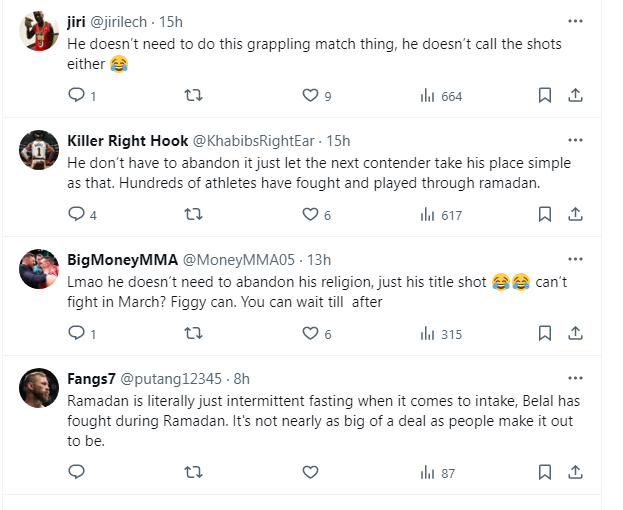Screen dimensions: 623x510
Task: Share Killer Right Hook's tweet
Action: 575,214
